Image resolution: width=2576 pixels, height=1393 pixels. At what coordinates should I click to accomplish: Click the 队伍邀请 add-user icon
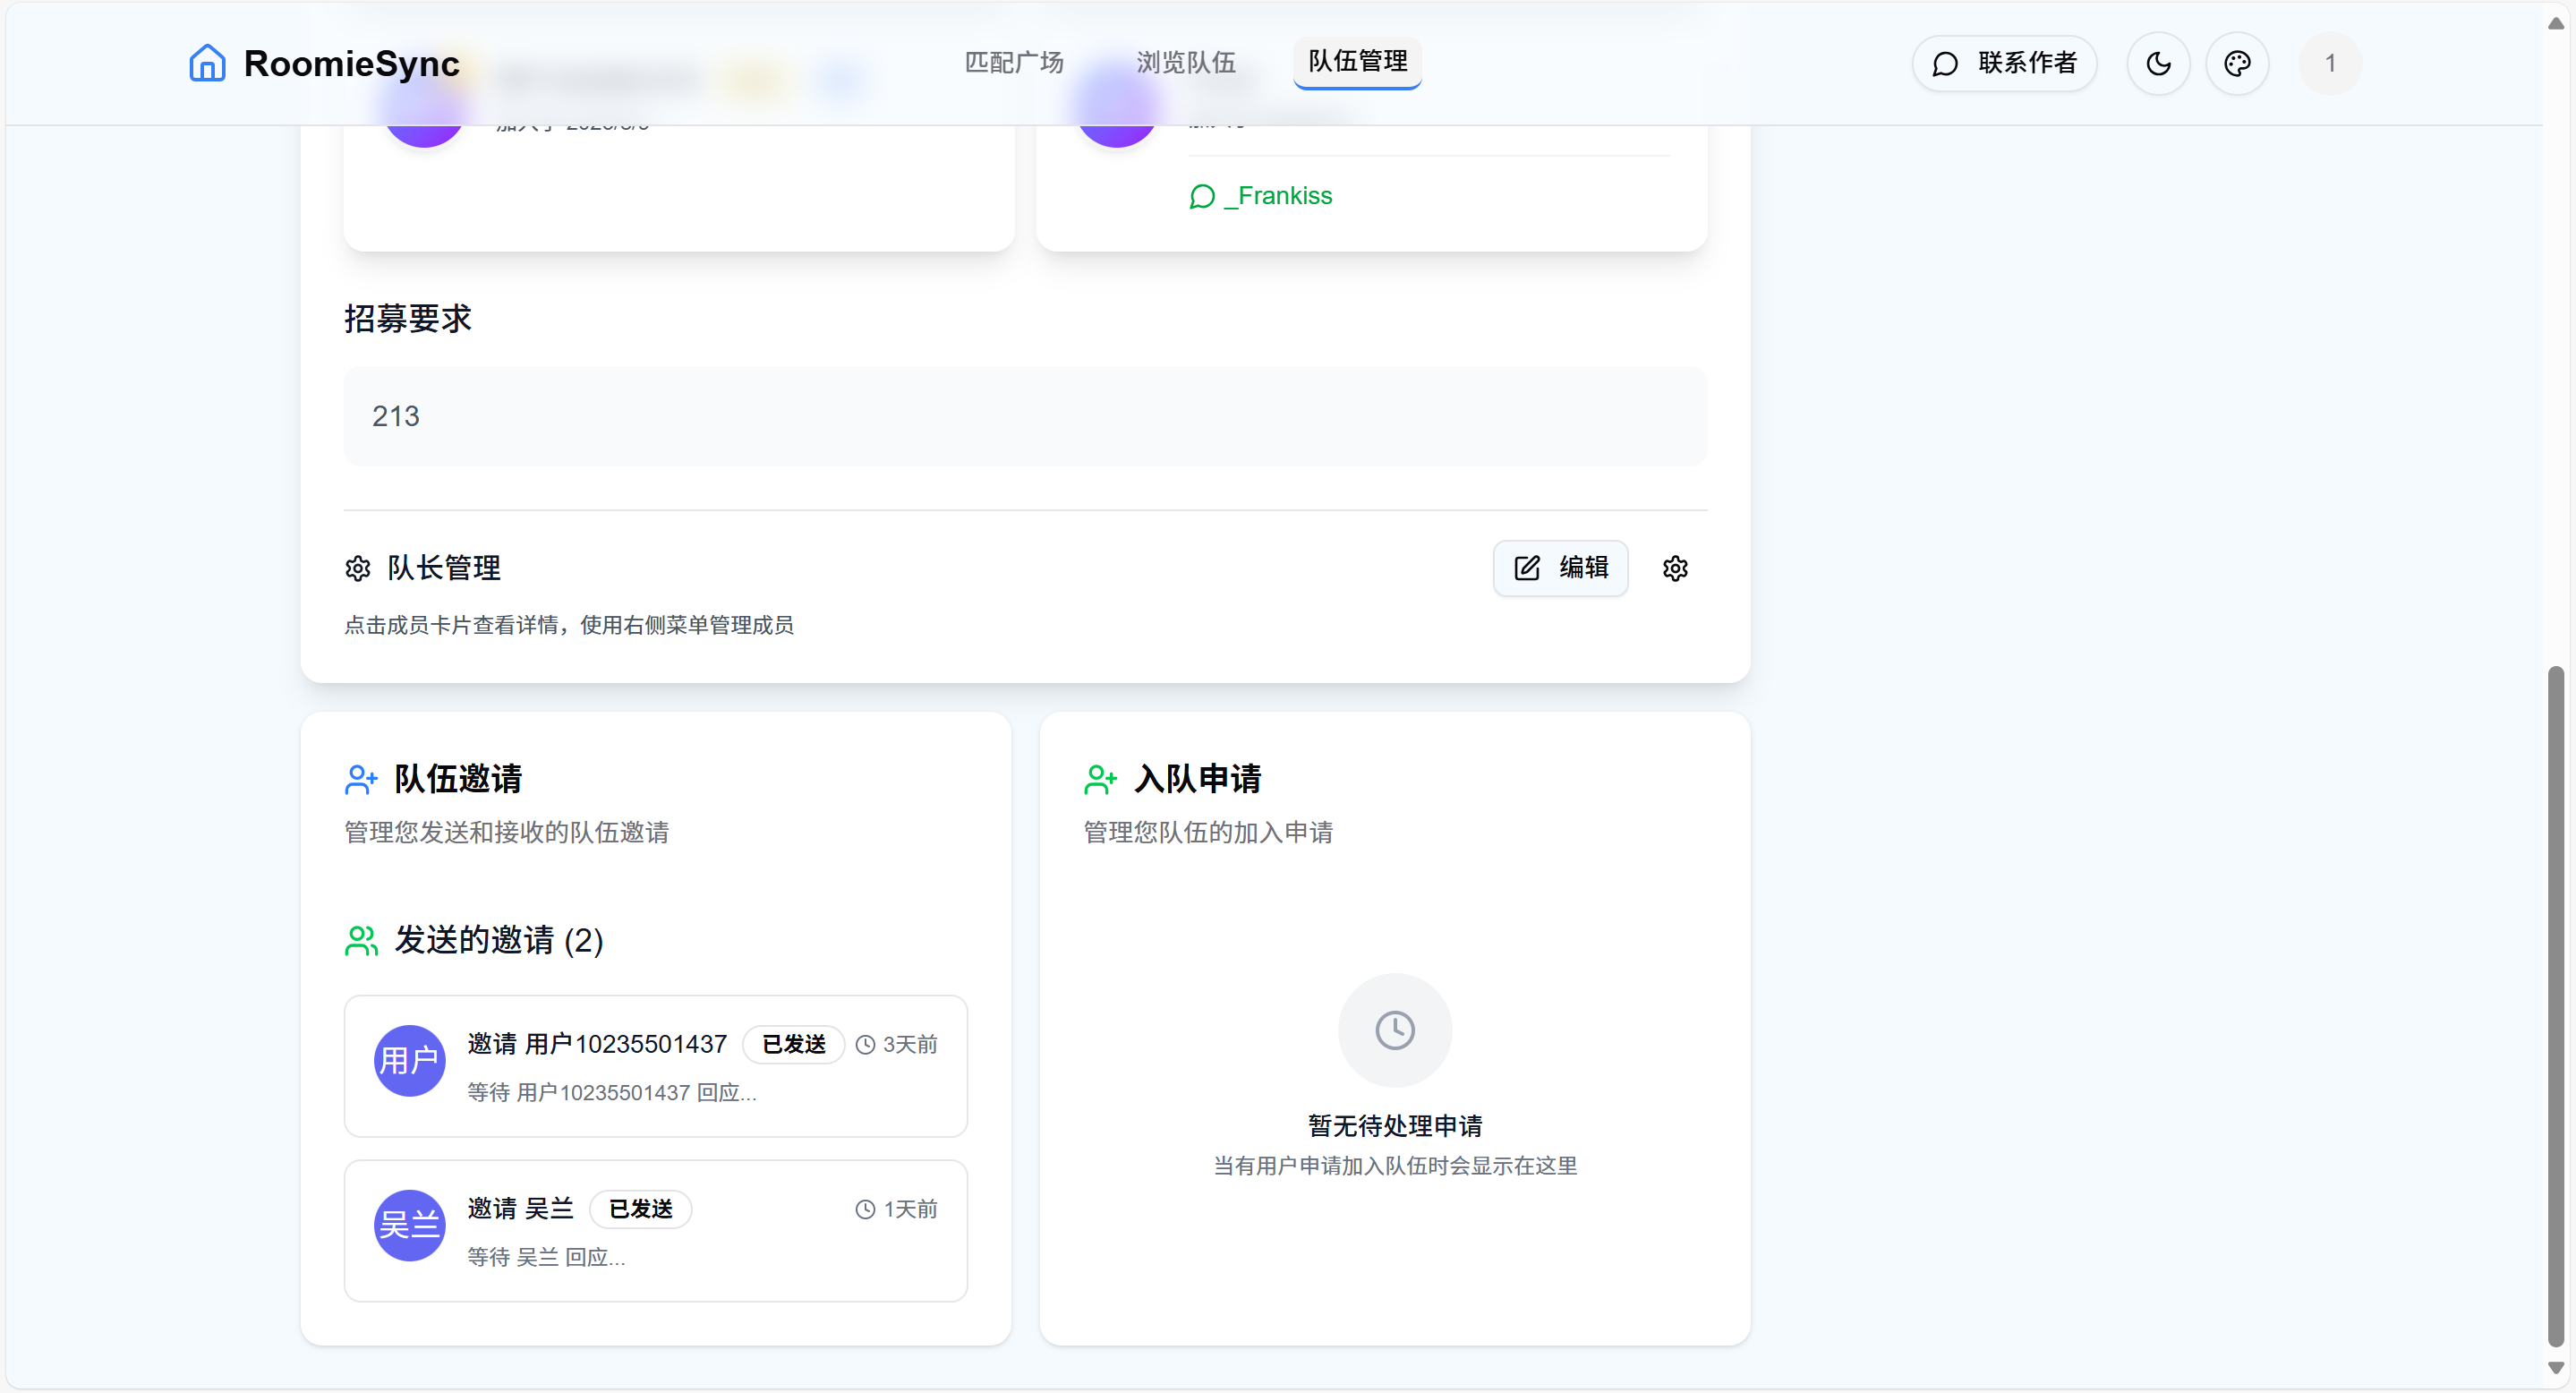click(x=361, y=780)
